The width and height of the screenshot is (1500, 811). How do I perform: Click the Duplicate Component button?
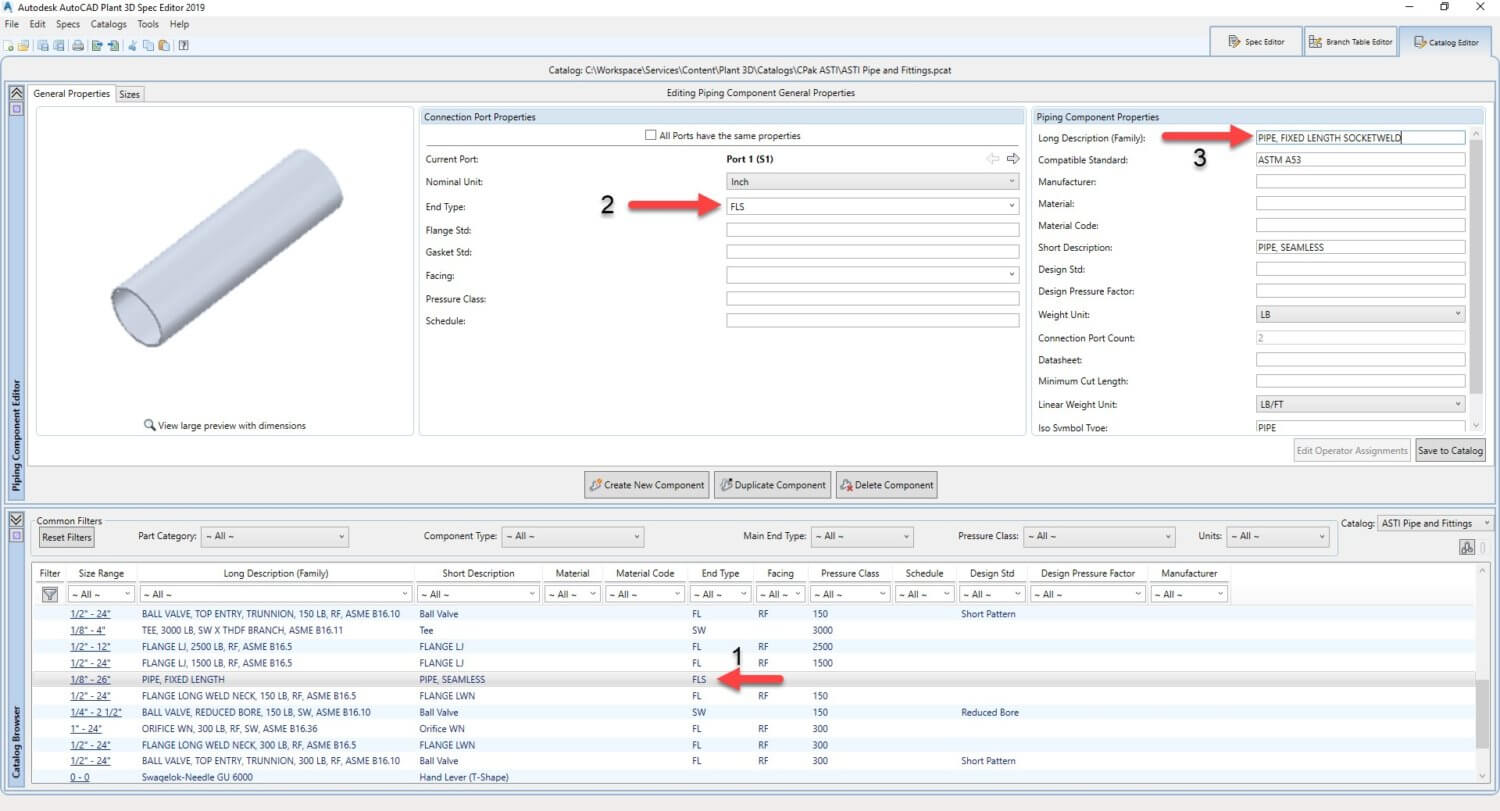[772, 485]
